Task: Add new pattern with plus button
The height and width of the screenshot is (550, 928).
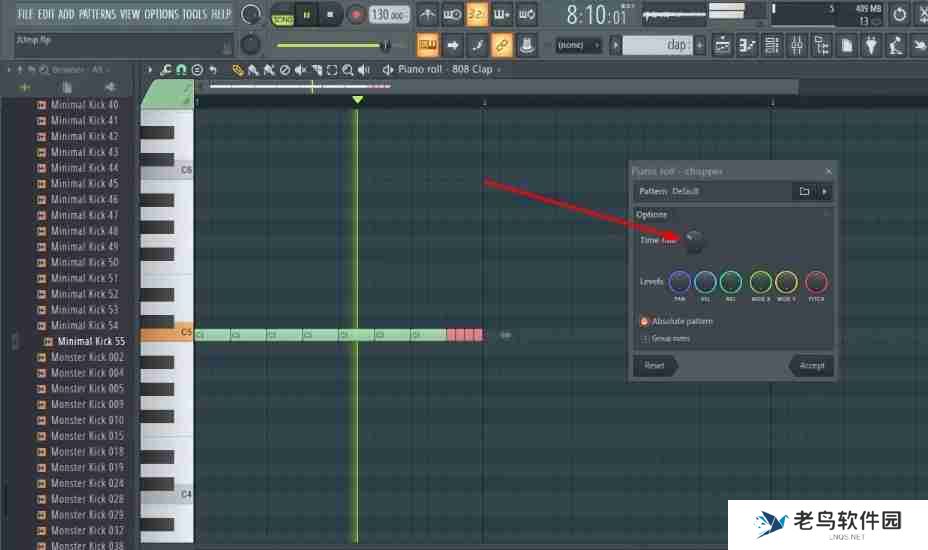Action: 700,45
